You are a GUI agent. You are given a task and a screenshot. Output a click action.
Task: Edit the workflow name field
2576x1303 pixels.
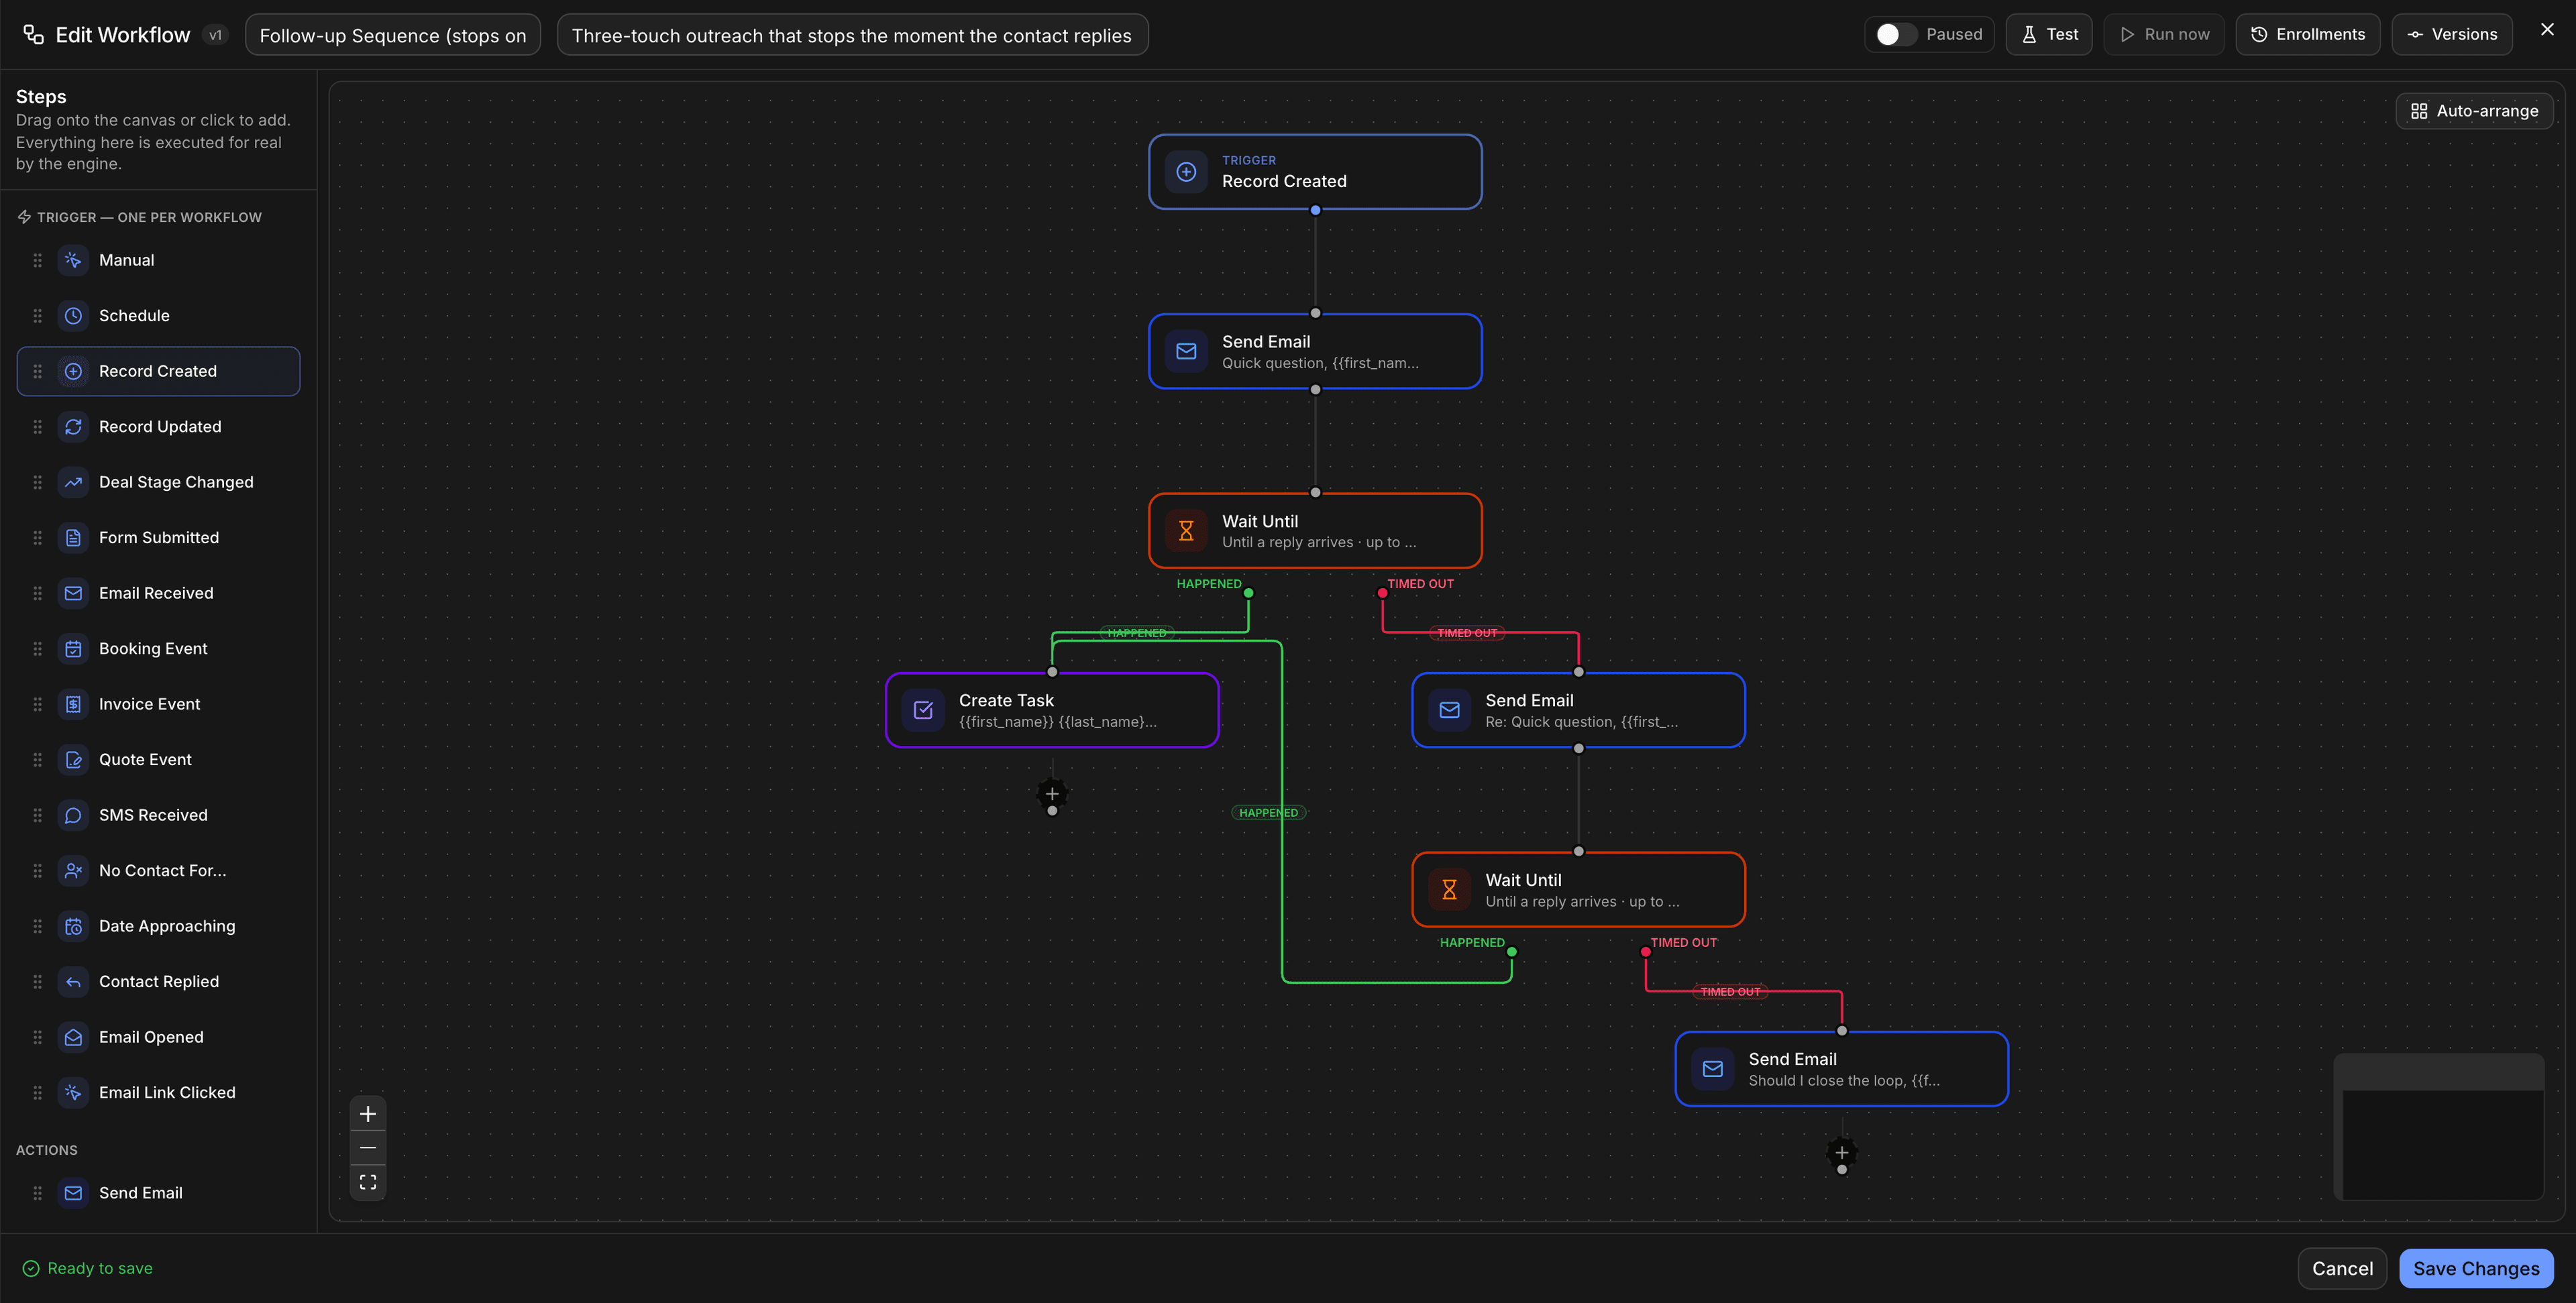pos(393,35)
